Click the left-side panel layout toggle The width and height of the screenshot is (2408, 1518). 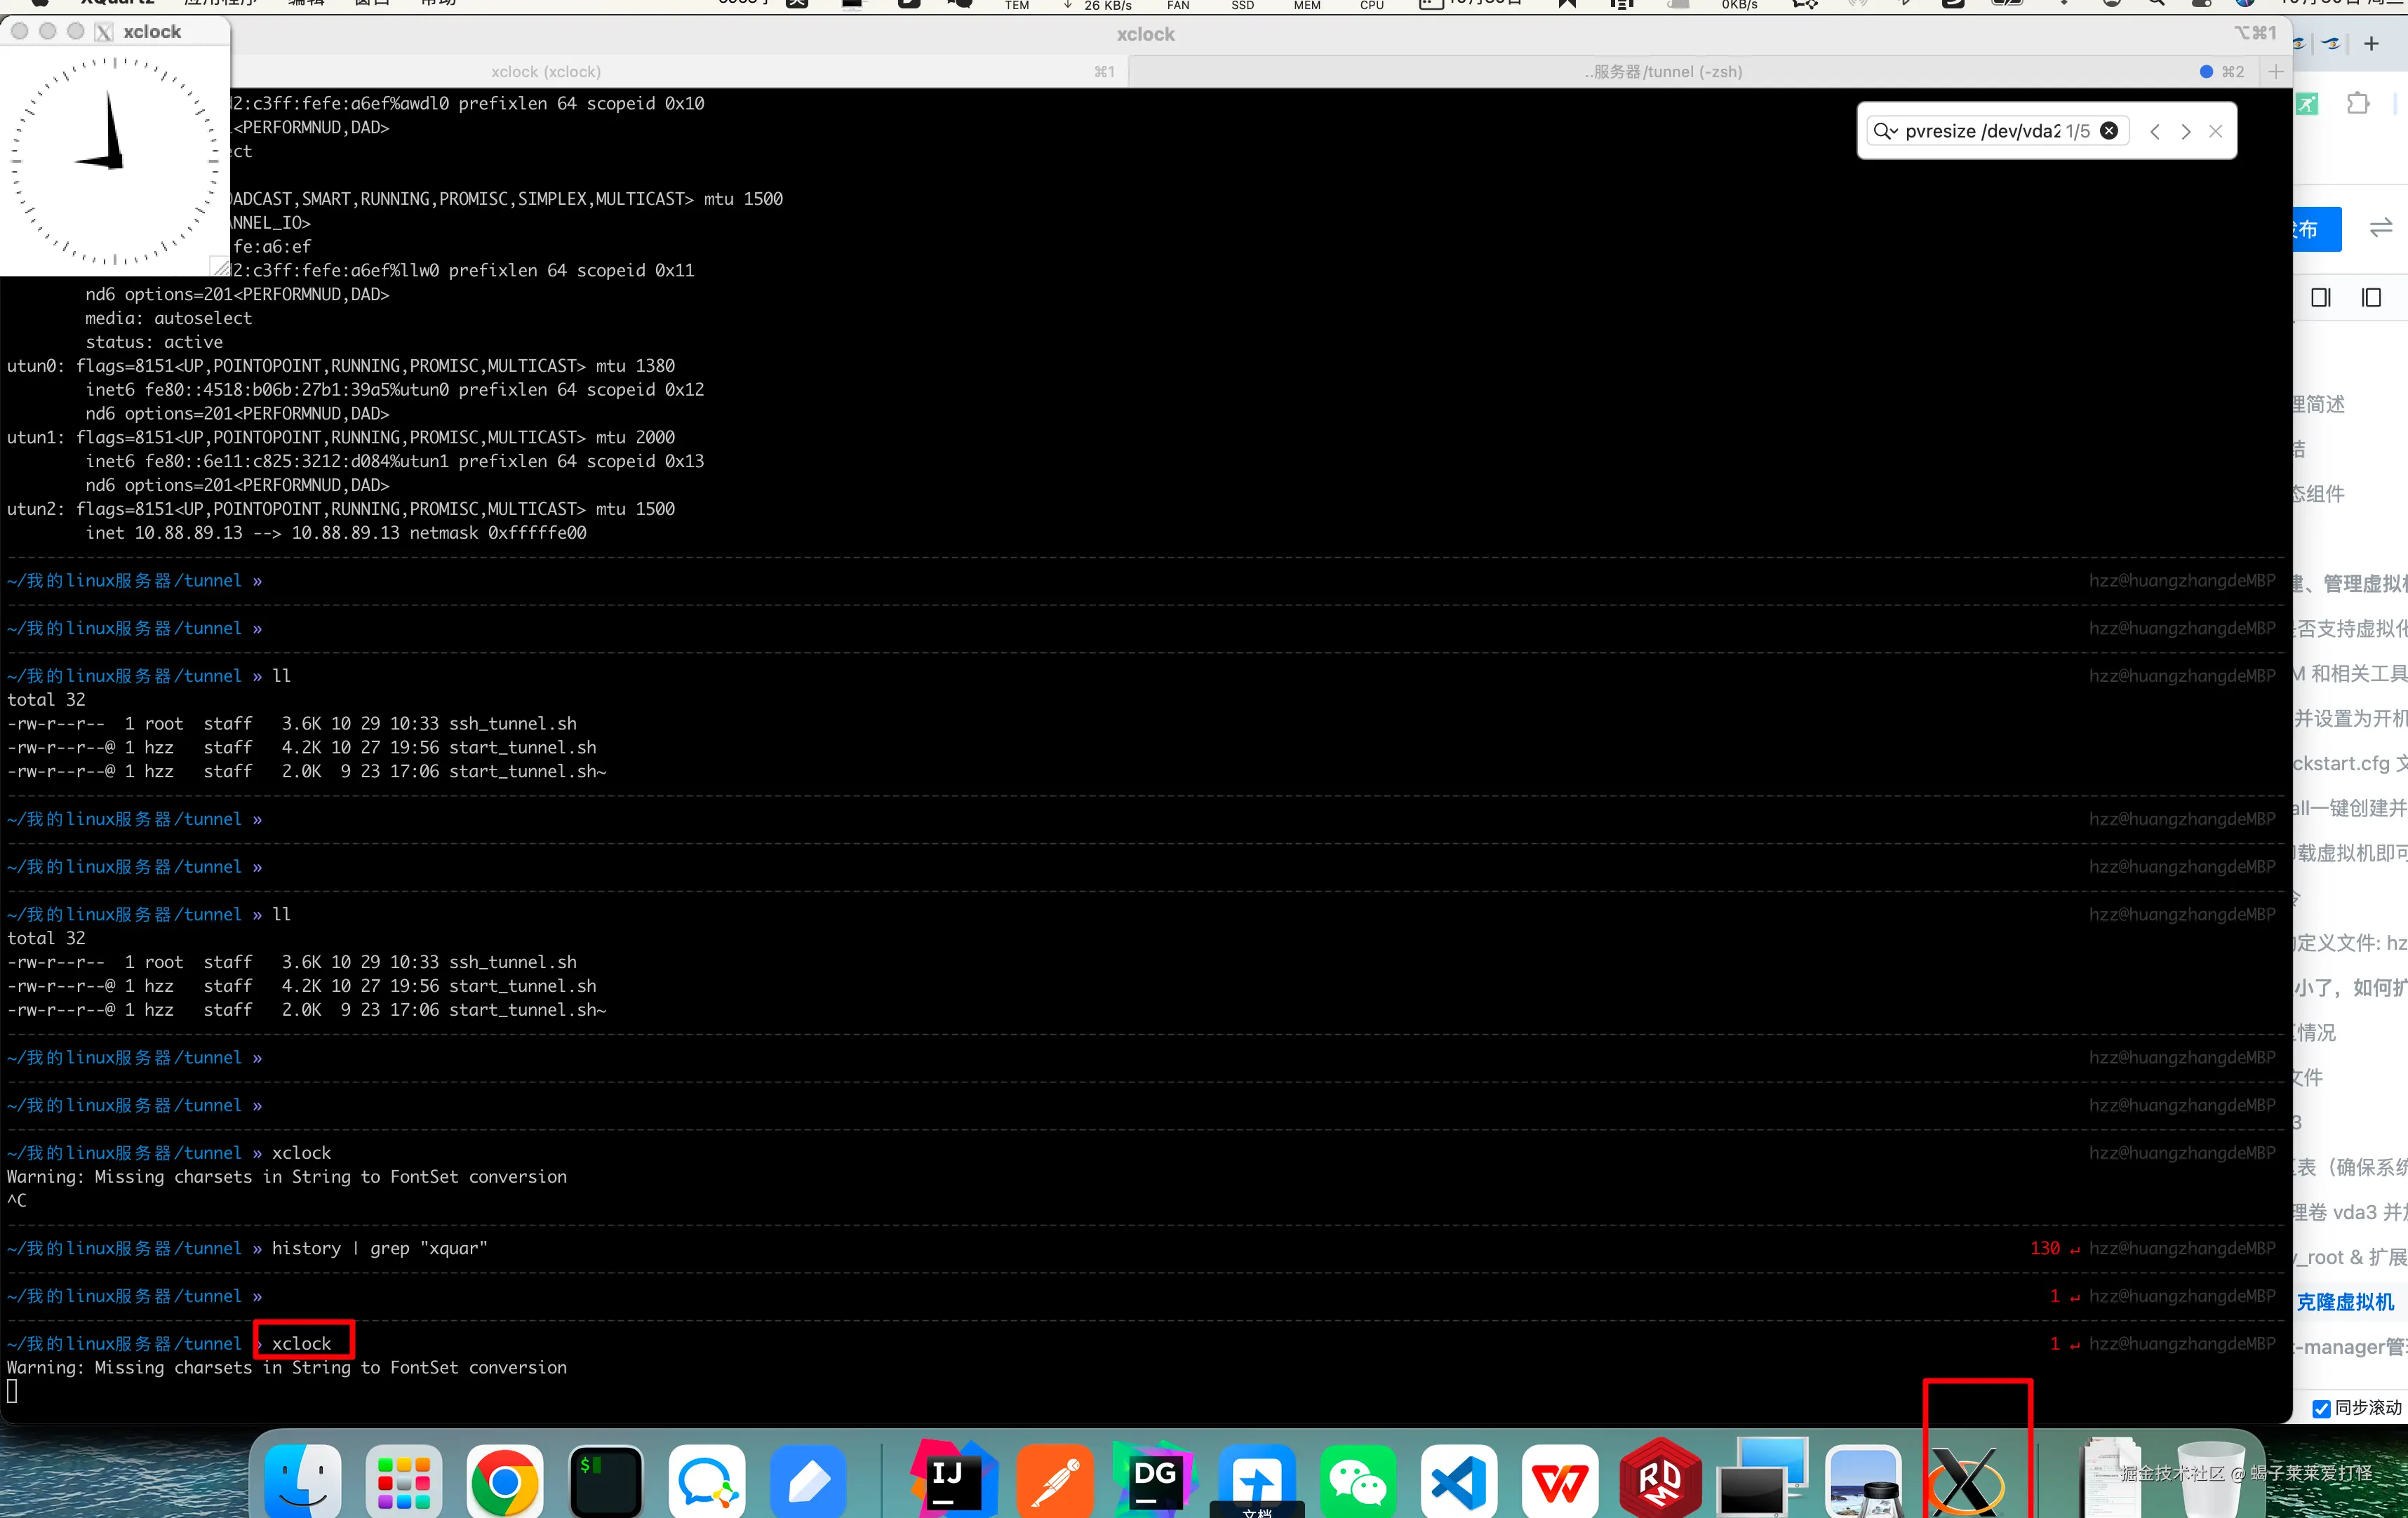[2371, 298]
